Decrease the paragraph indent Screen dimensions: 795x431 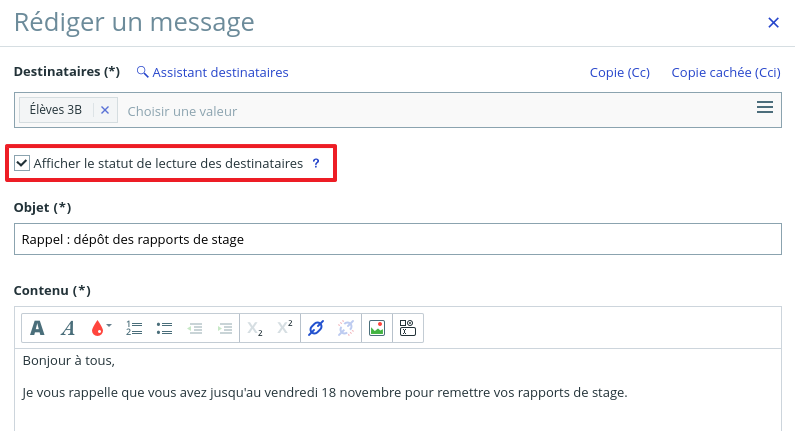[196, 328]
